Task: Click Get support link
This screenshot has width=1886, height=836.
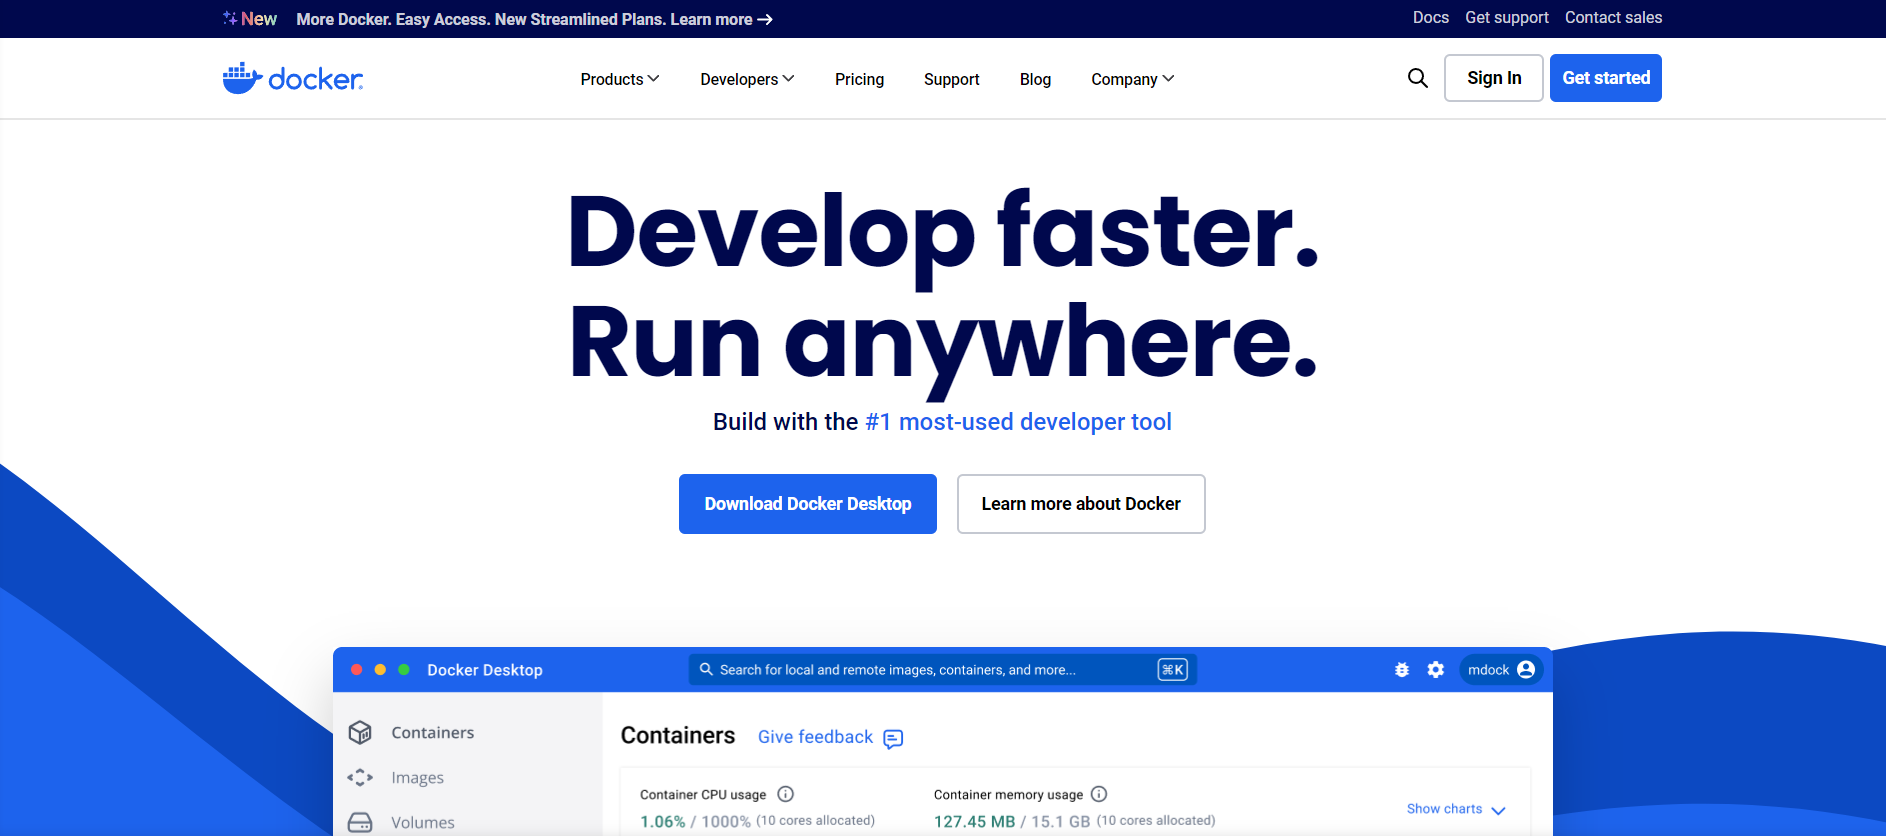Action: (x=1506, y=18)
